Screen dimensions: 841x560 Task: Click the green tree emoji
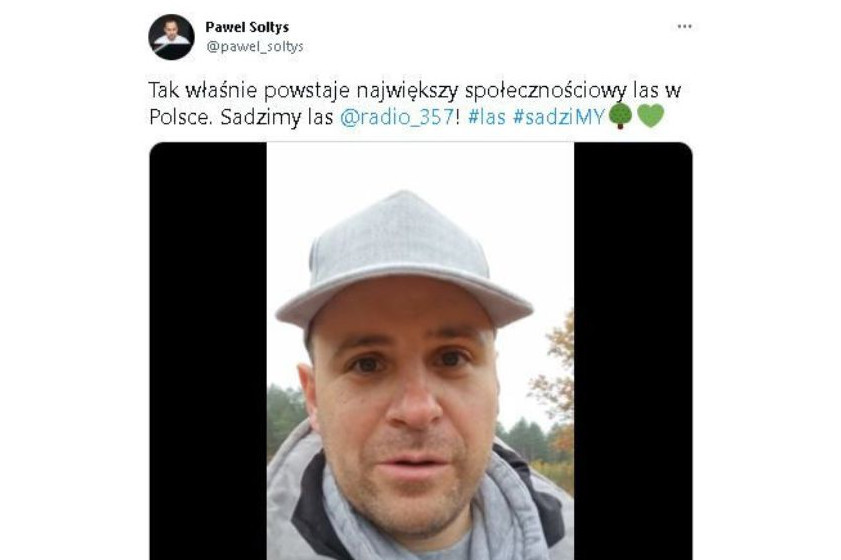click(621, 116)
